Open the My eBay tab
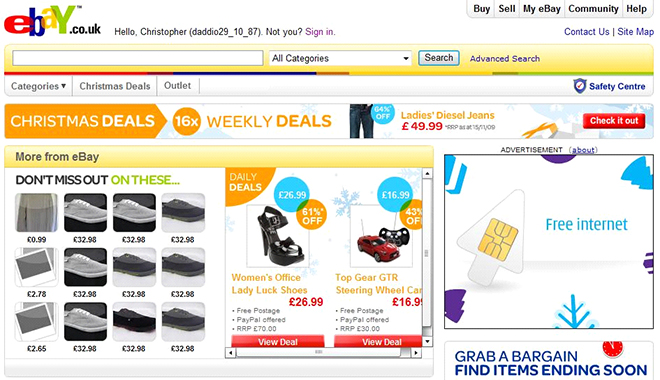Image resolution: width=660 pixels, height=380 pixels. click(542, 9)
